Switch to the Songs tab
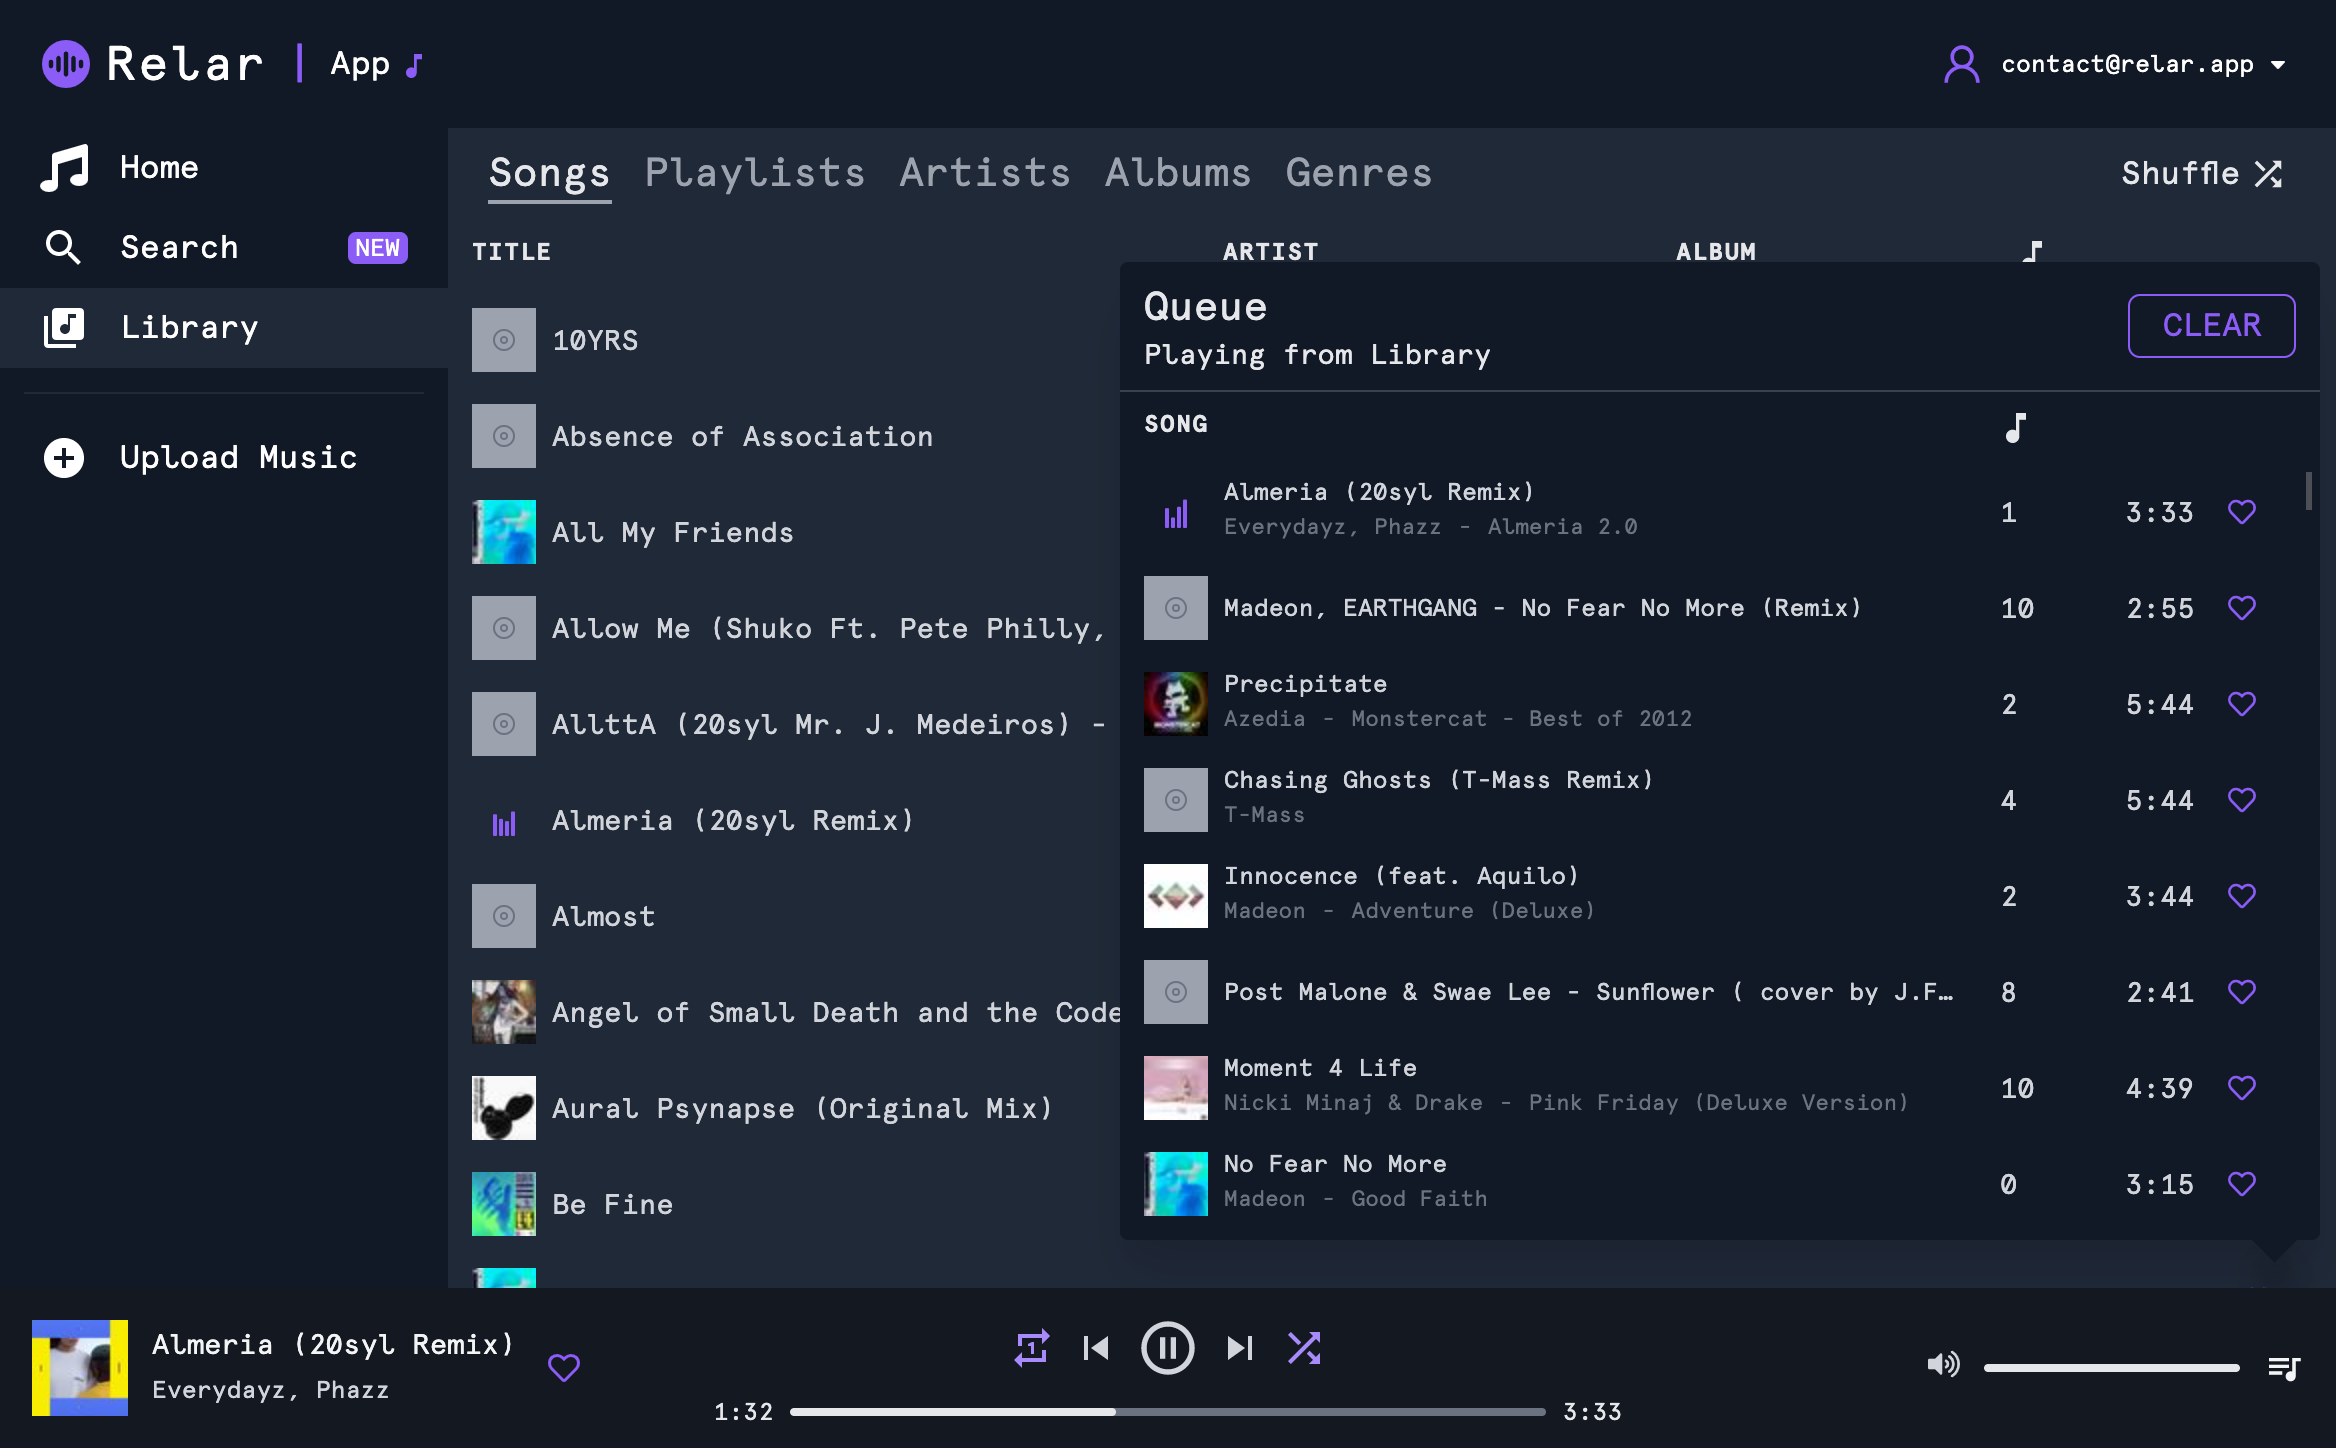Screen dimensions: 2336x1448 point(549,173)
